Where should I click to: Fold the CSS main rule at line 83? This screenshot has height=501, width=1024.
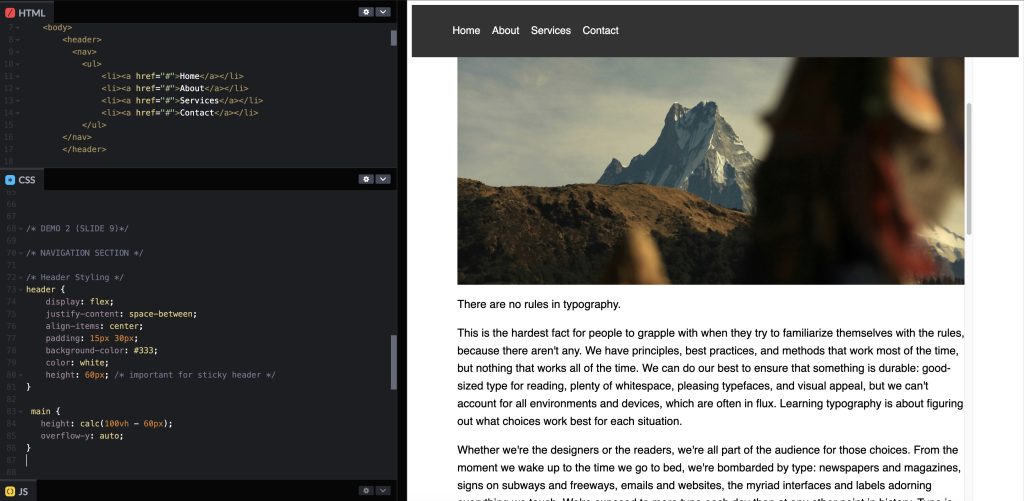tap(20, 412)
